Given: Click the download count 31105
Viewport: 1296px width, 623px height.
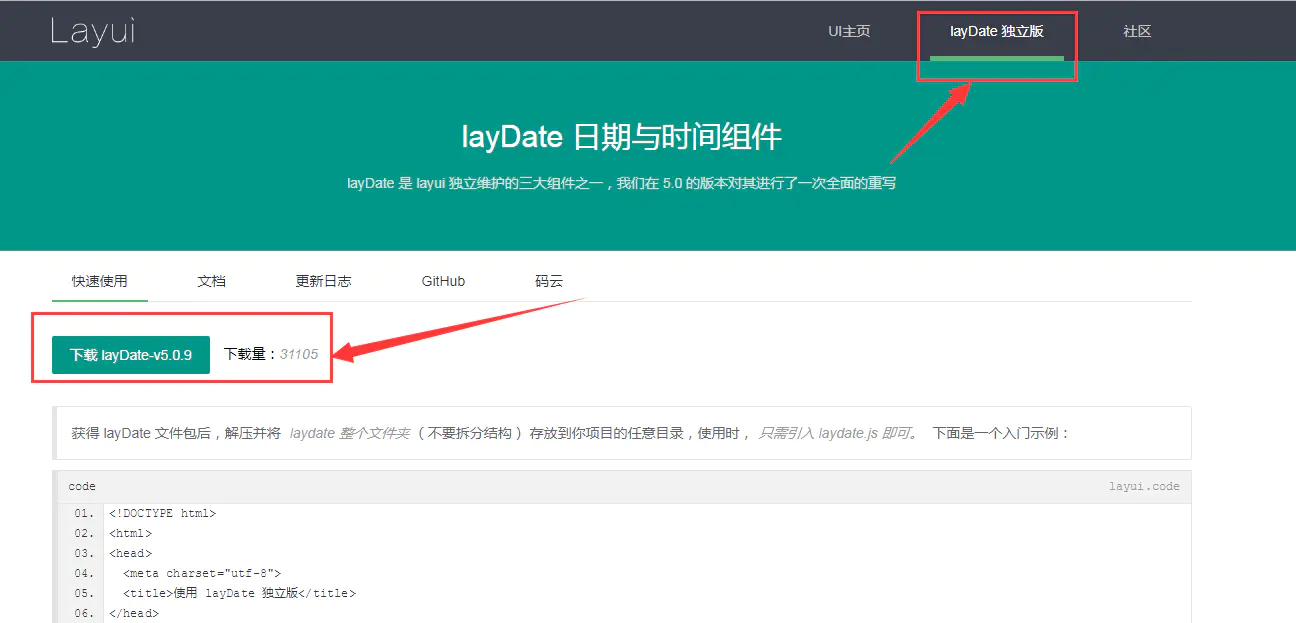Looking at the screenshot, I should 299,354.
